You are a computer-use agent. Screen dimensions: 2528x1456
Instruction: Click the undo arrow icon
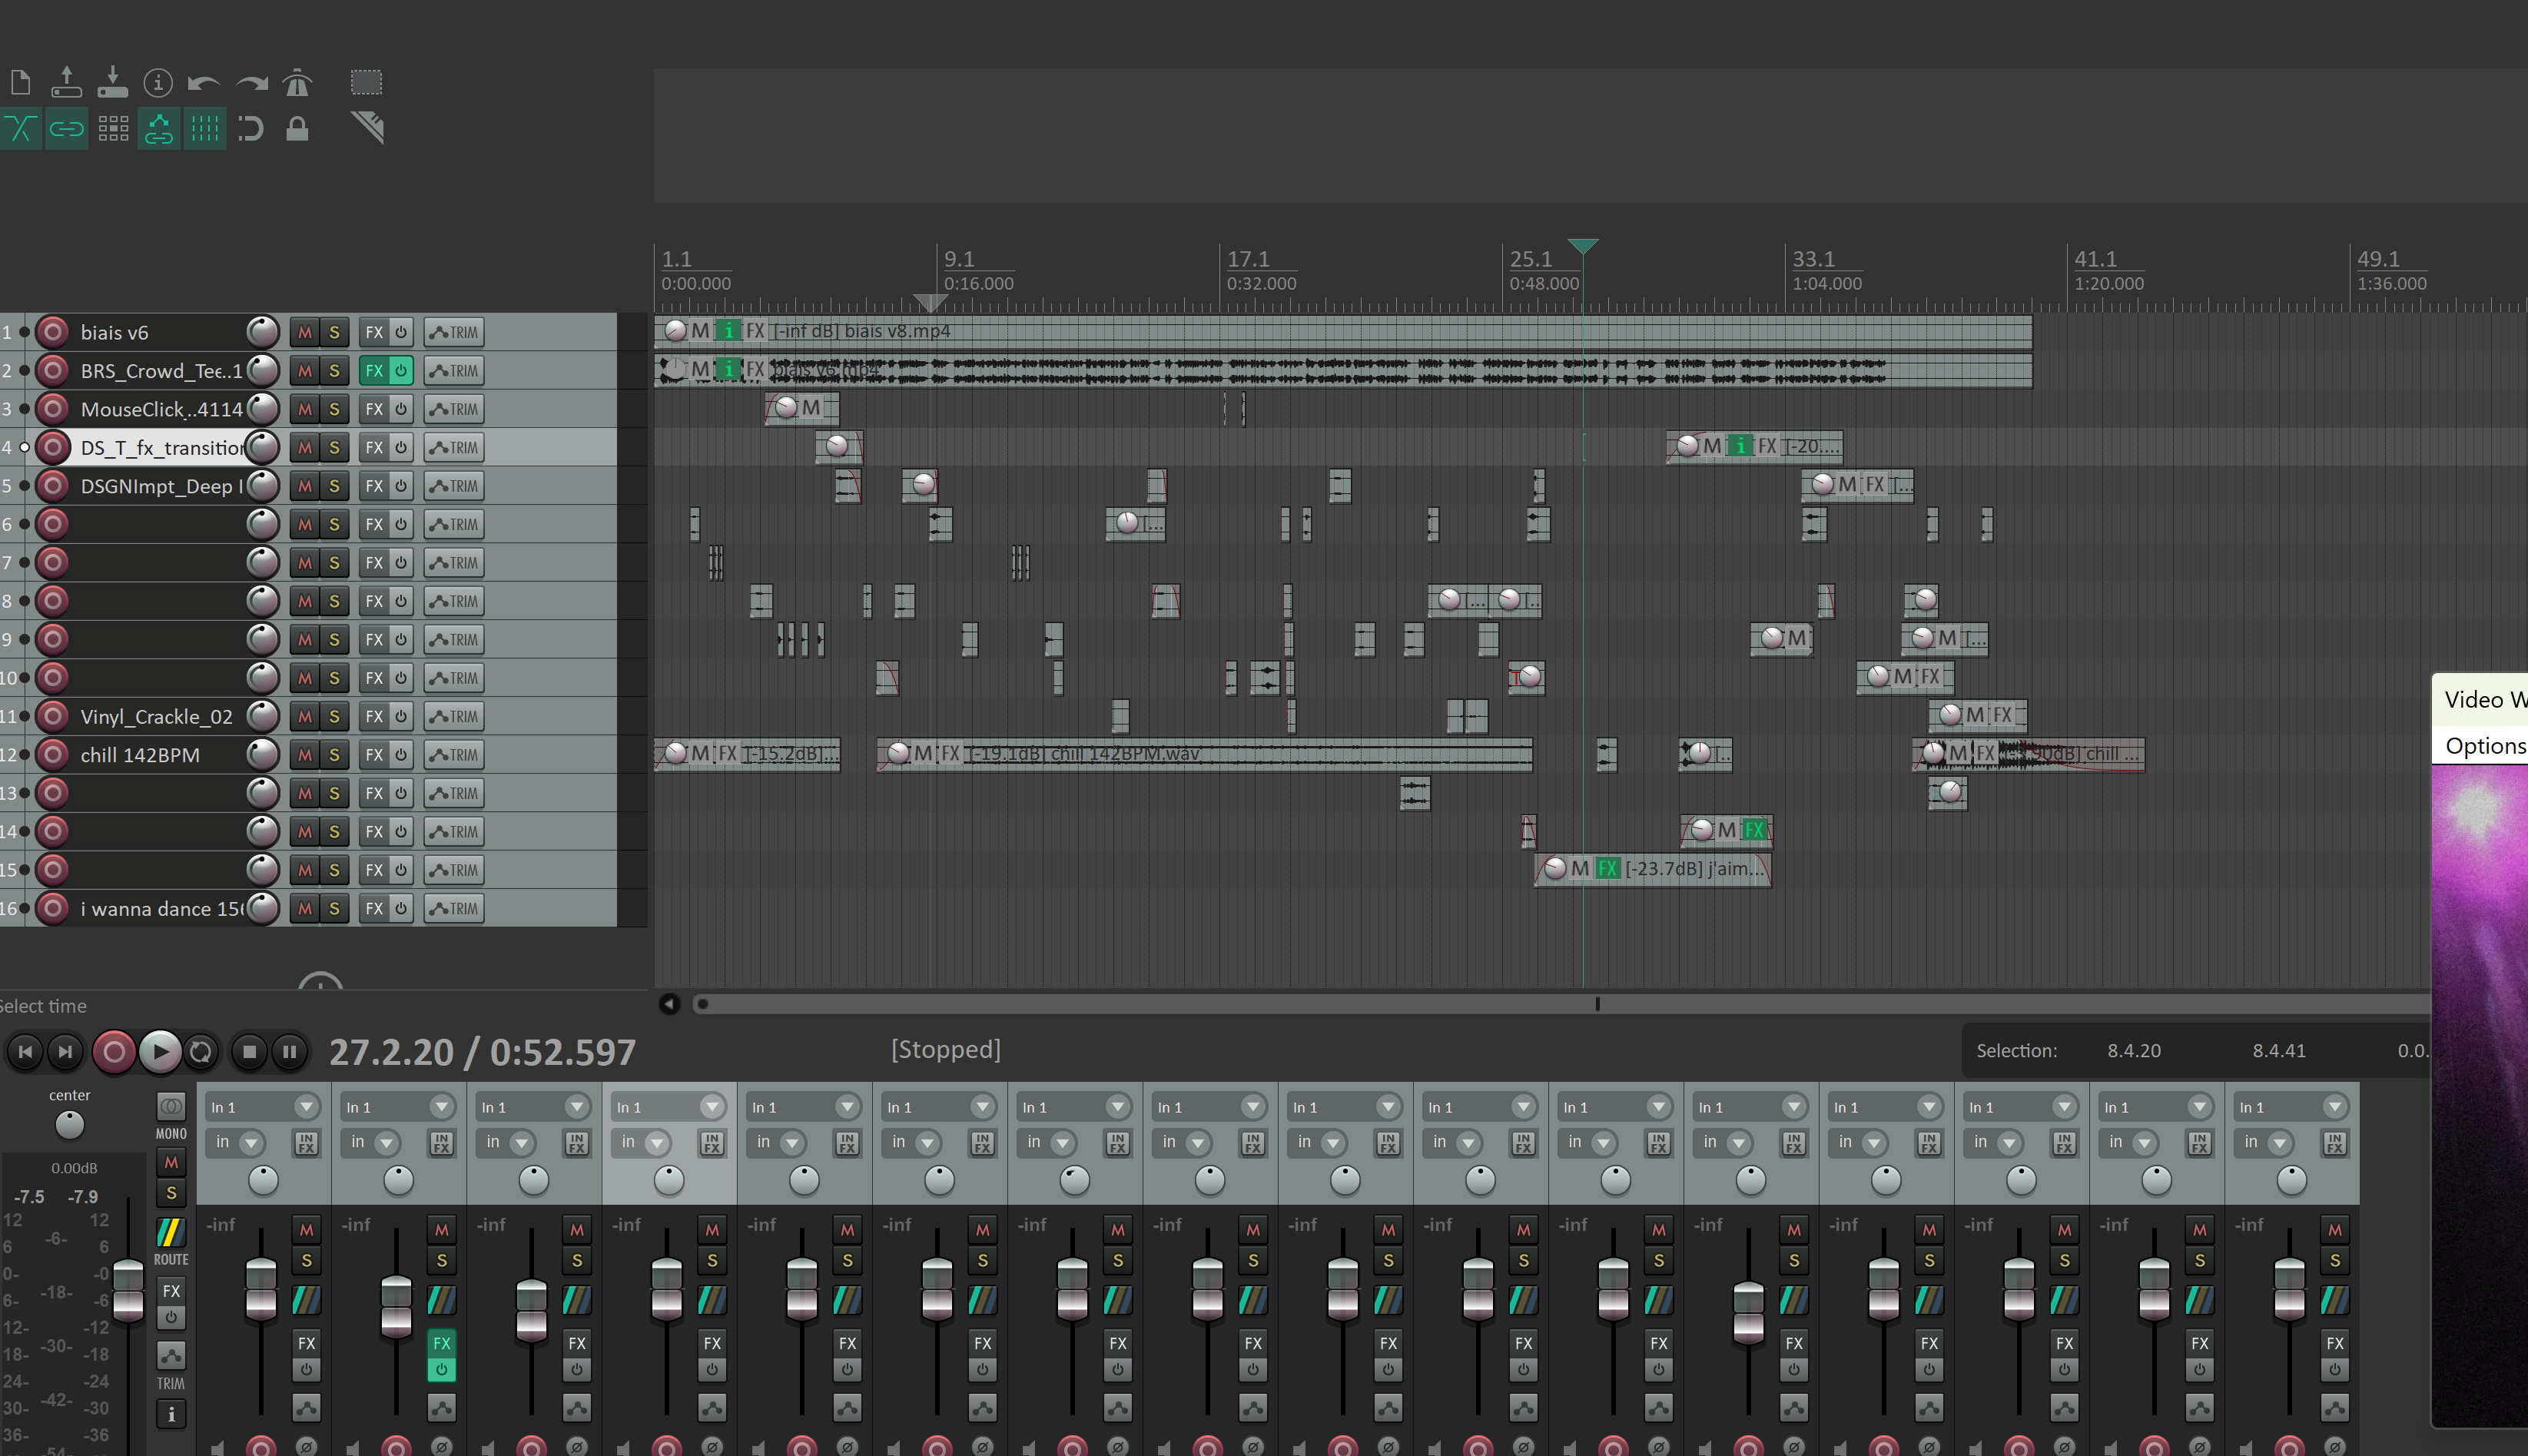(x=204, y=83)
